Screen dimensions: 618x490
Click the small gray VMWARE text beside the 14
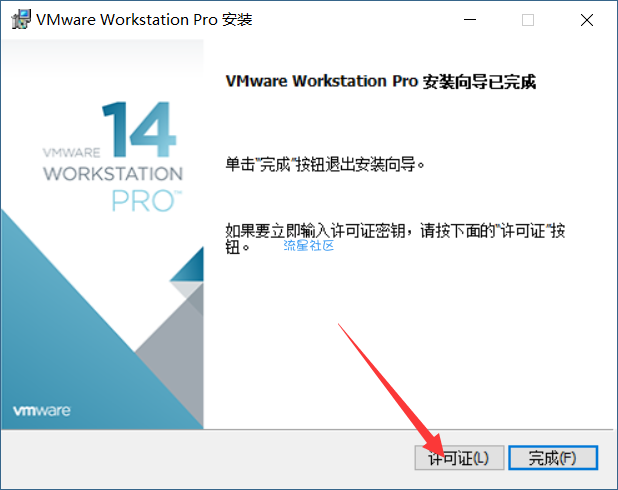(x=71, y=153)
